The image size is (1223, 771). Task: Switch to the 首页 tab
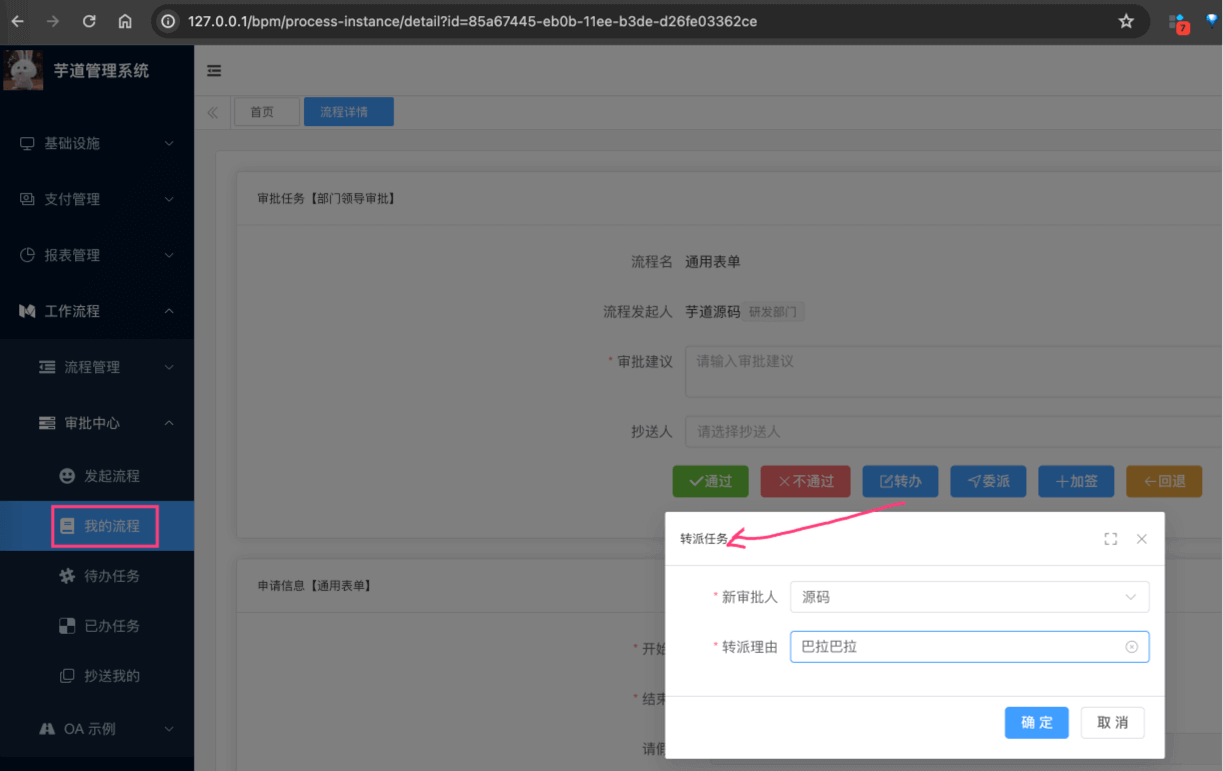coord(262,112)
